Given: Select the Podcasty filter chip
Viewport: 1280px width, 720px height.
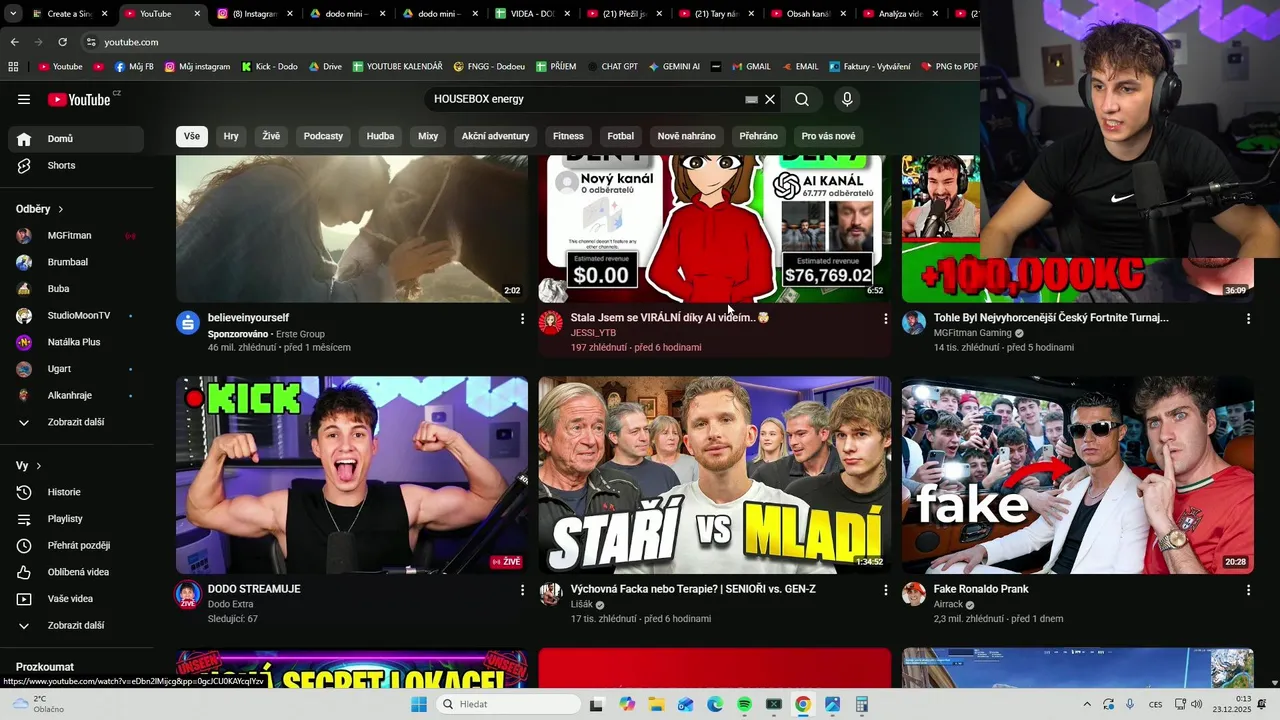Looking at the screenshot, I should coord(323,136).
